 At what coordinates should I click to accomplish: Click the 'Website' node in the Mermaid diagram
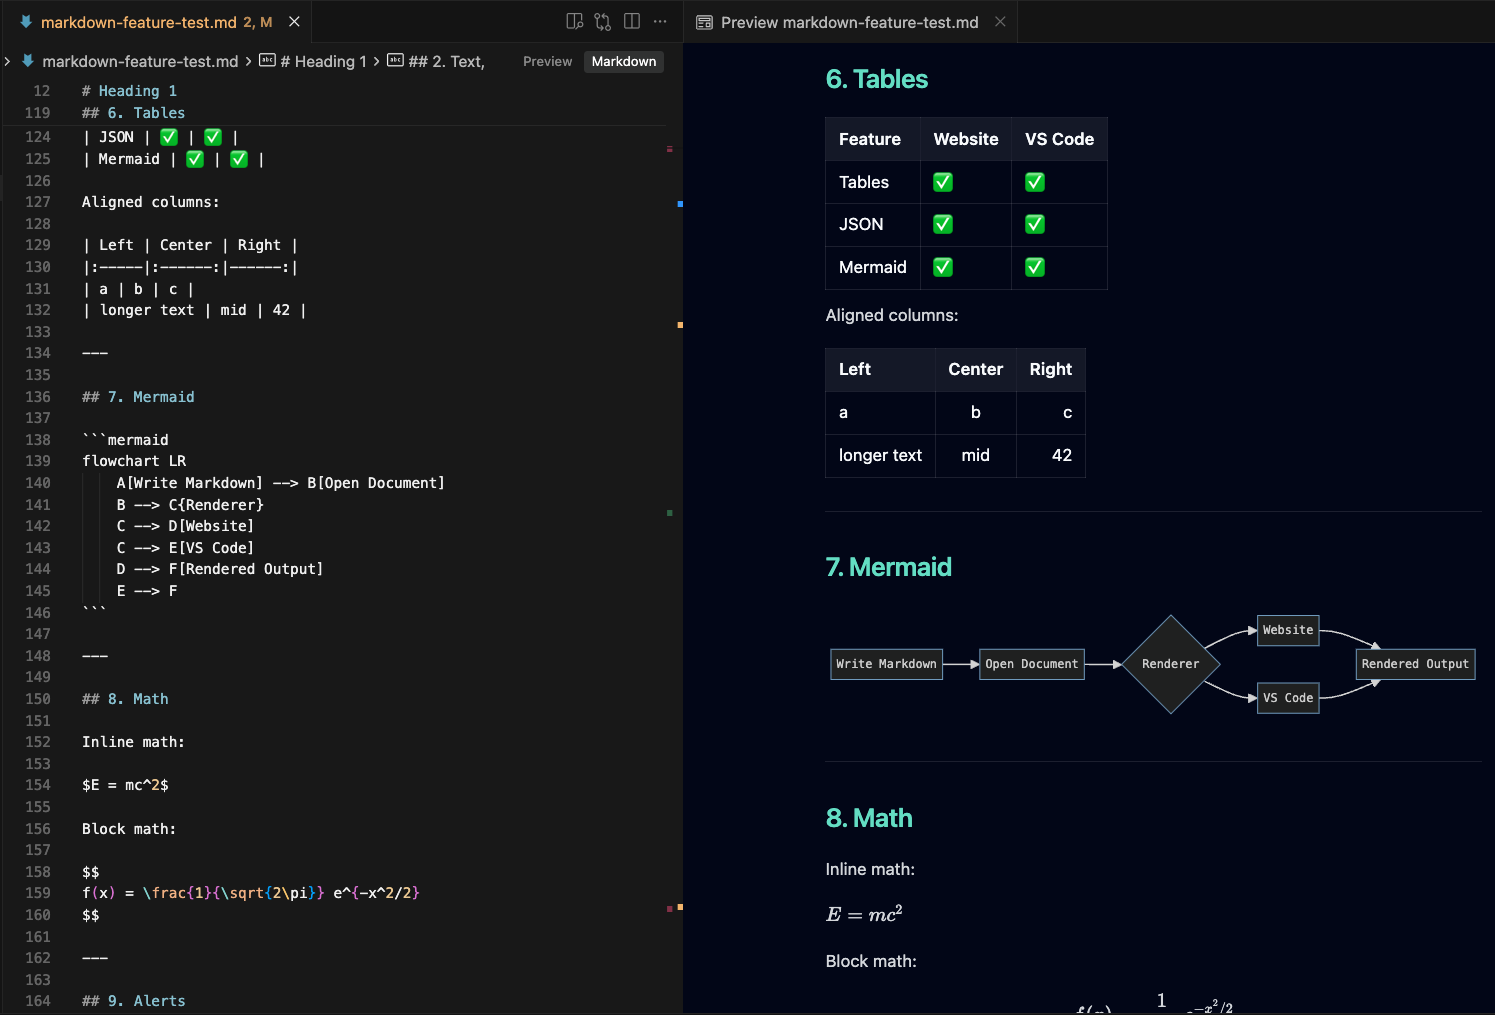pyautogui.click(x=1288, y=630)
